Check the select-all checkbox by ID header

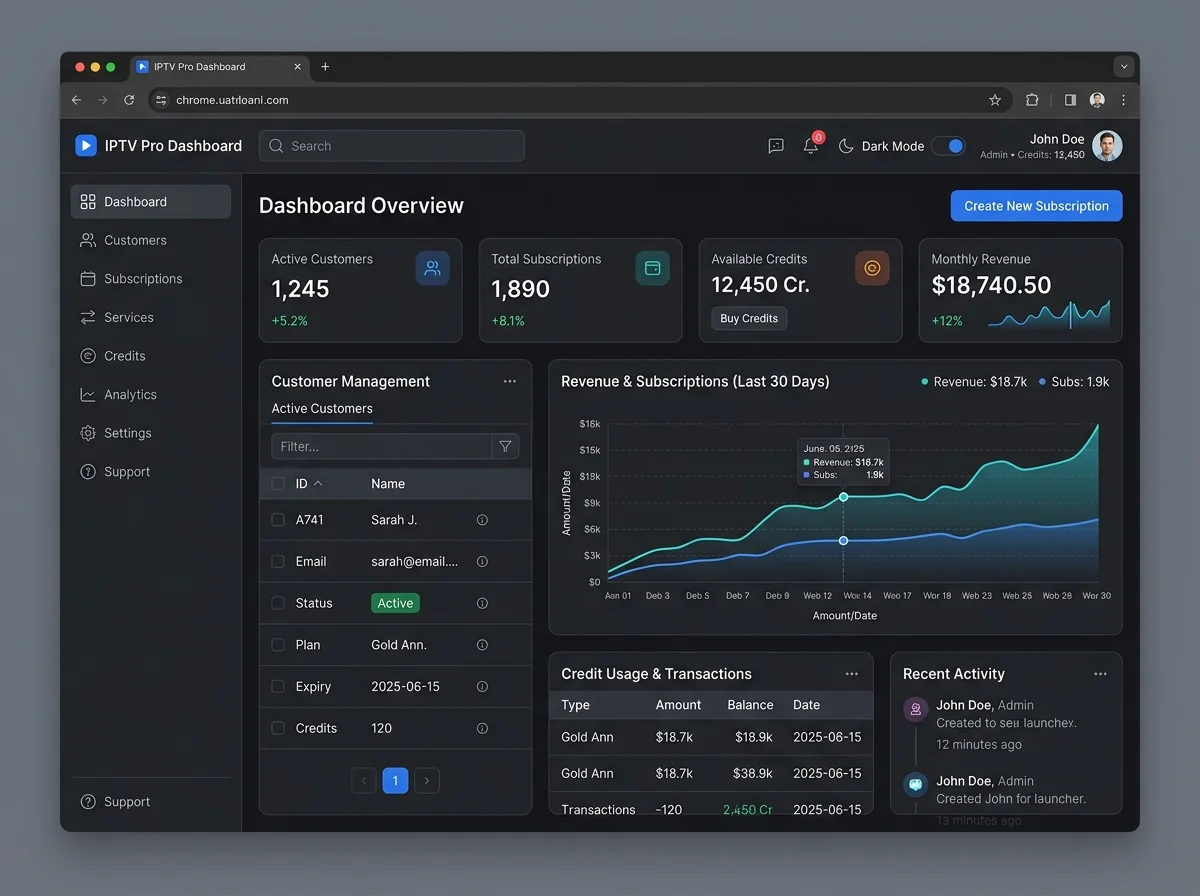(278, 484)
